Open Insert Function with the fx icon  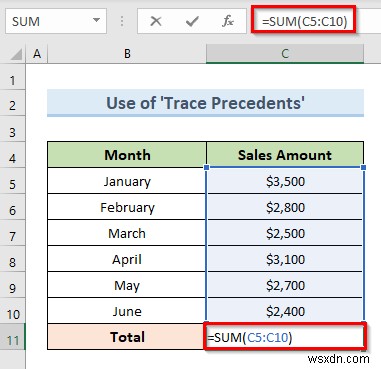click(228, 22)
